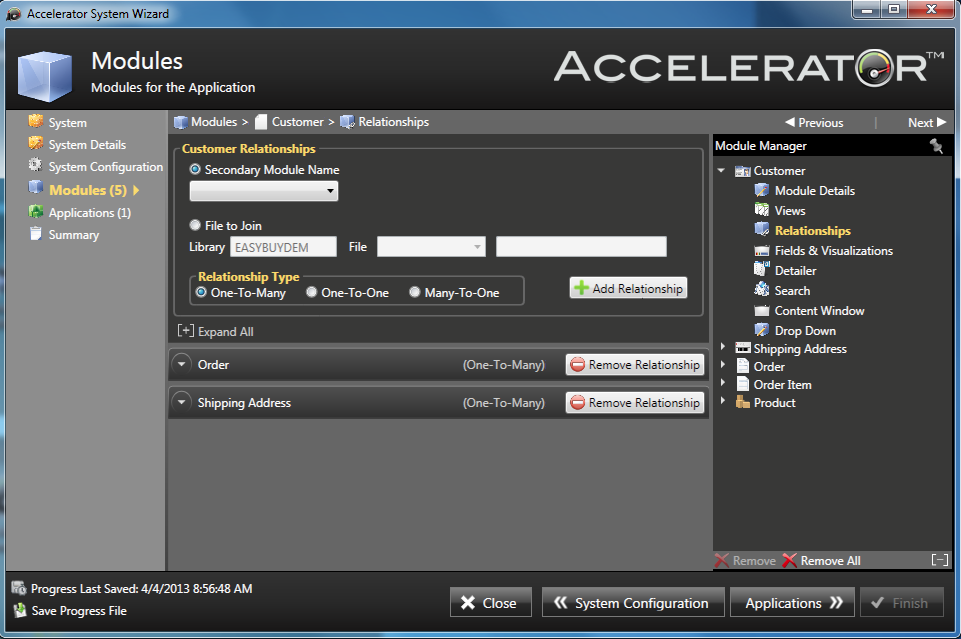Expand the Order tree node

[x=723, y=365]
